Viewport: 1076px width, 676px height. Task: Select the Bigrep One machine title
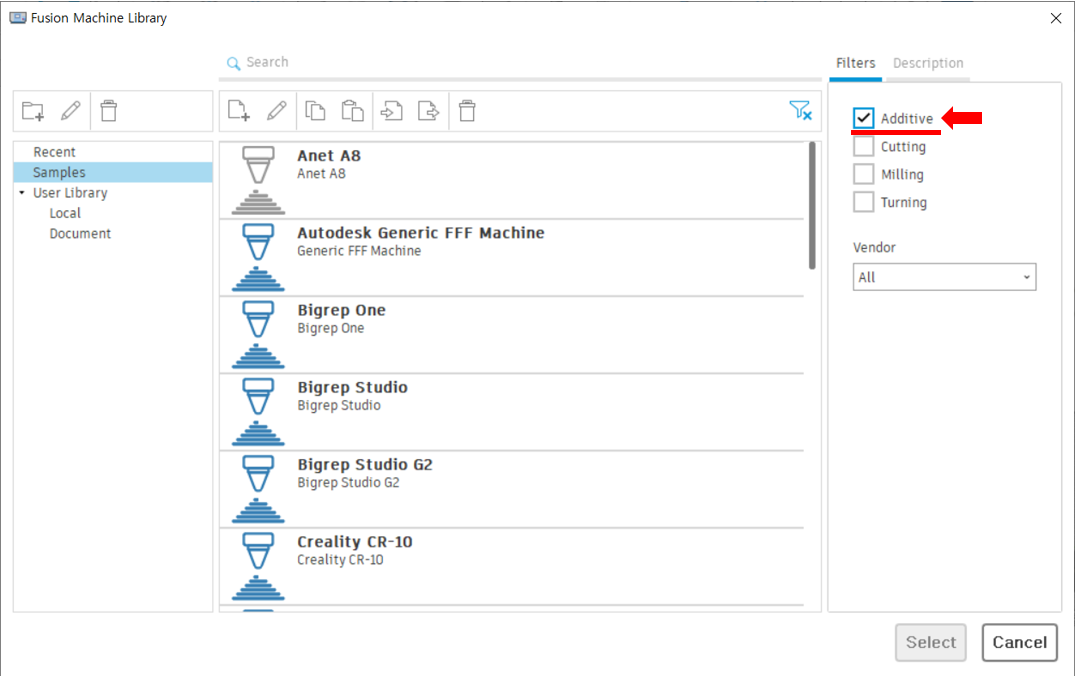click(x=341, y=310)
